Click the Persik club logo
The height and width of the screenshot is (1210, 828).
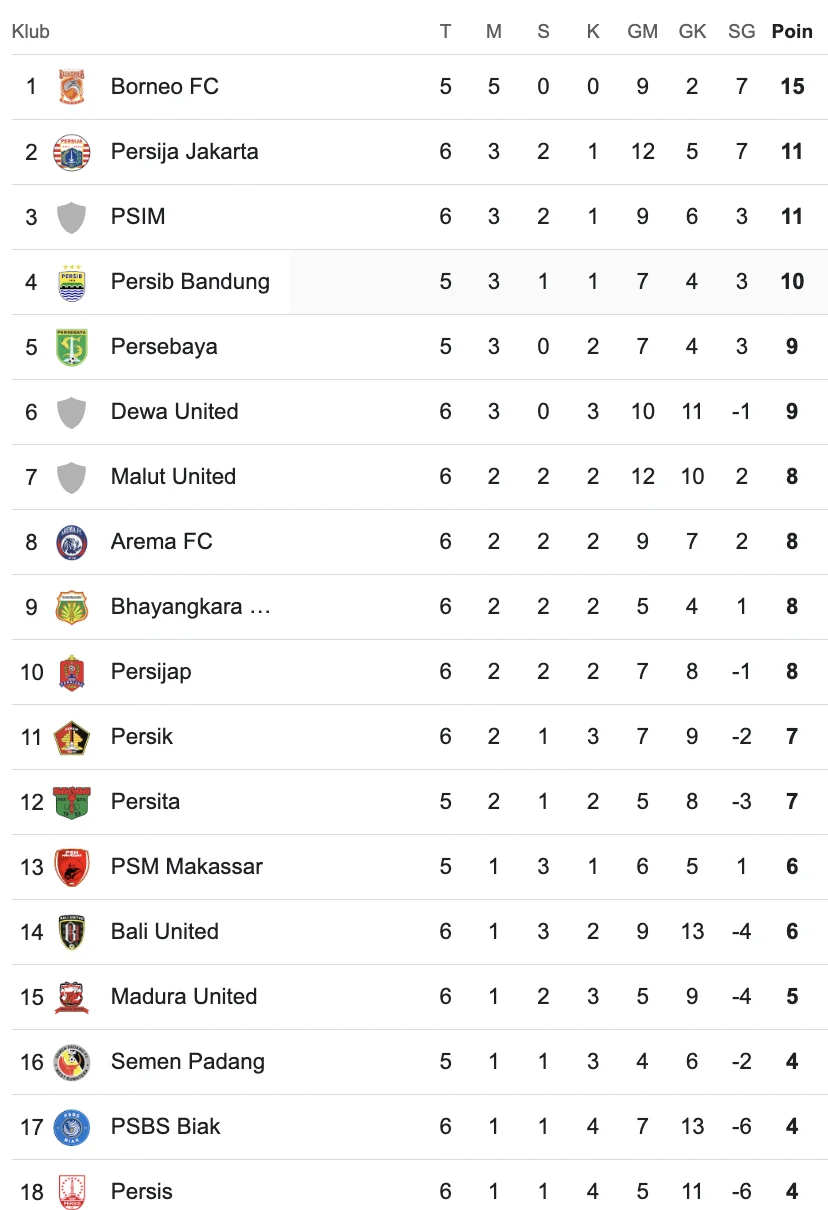click(x=71, y=737)
